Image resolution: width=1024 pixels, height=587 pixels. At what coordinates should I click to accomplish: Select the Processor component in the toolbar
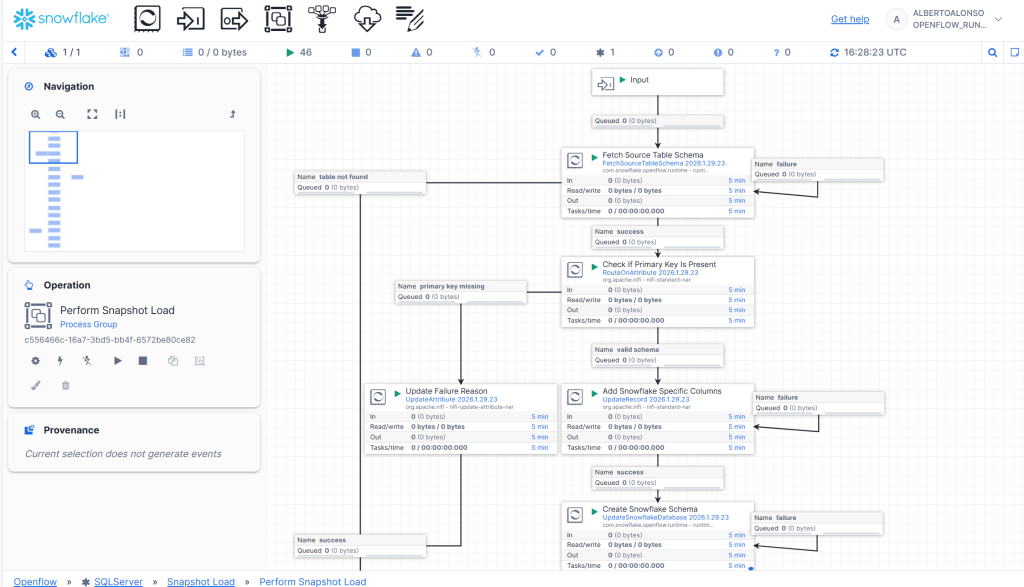pyautogui.click(x=147, y=18)
